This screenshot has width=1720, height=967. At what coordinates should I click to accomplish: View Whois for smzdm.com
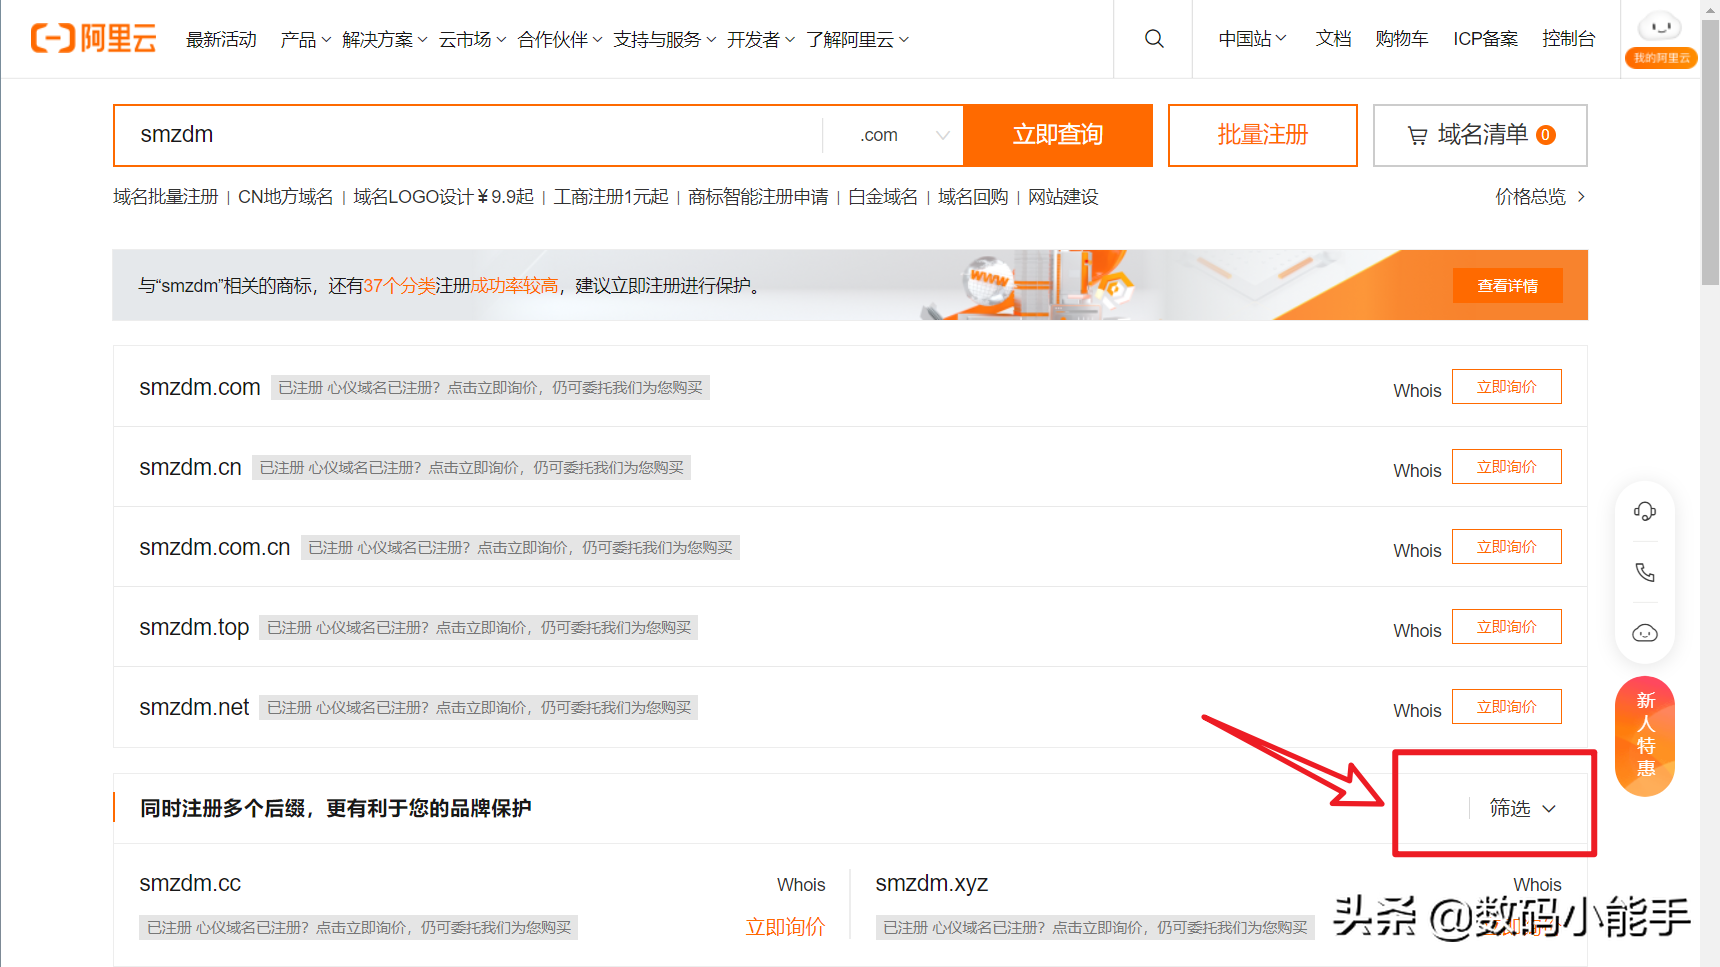tap(1417, 391)
